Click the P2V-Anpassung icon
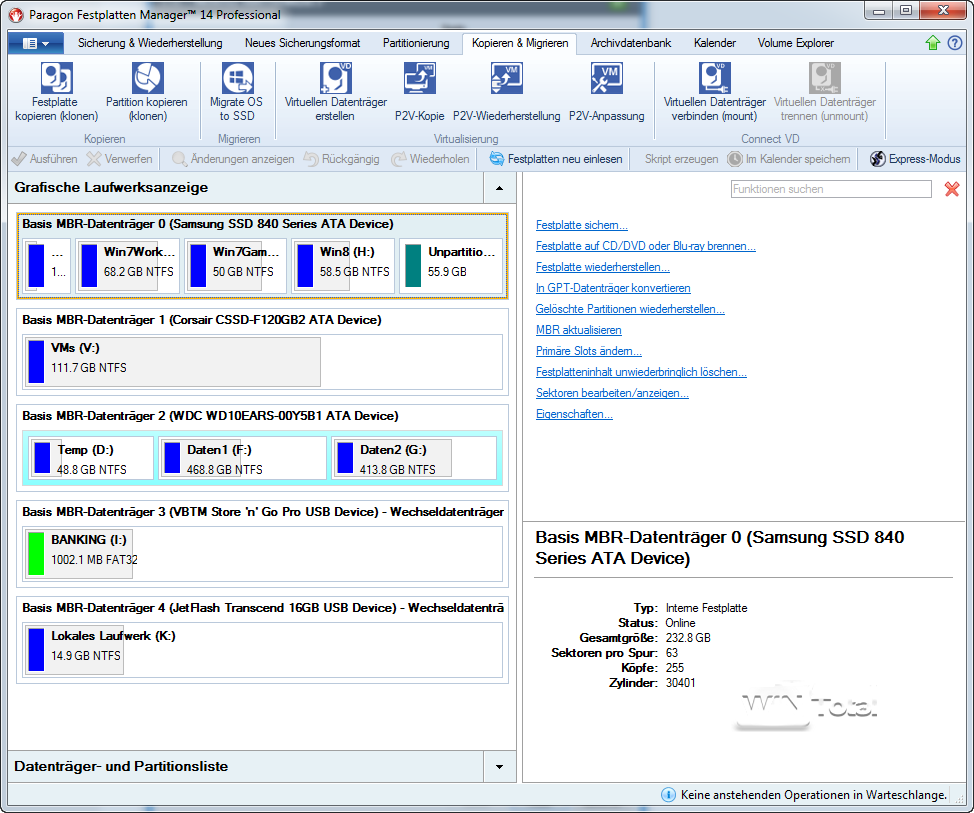Image resolution: width=974 pixels, height=813 pixels. click(606, 79)
